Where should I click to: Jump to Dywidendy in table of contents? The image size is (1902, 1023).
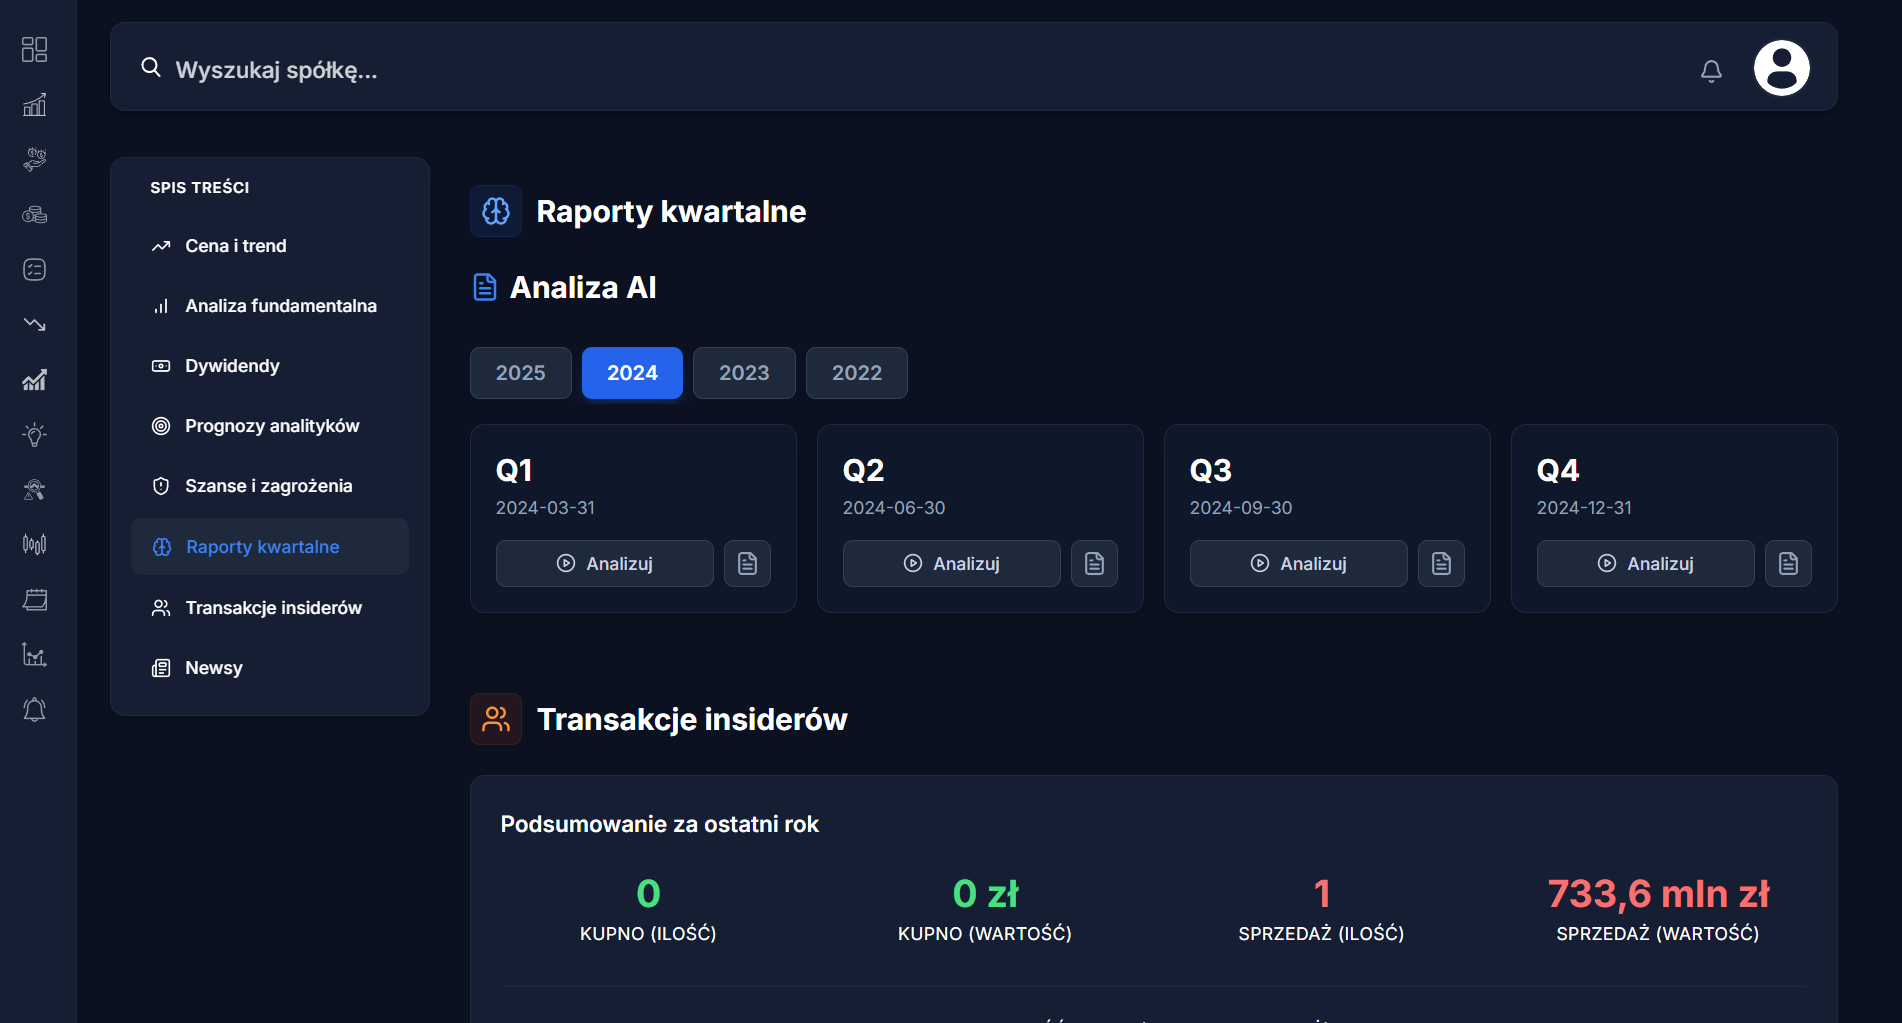(x=232, y=366)
